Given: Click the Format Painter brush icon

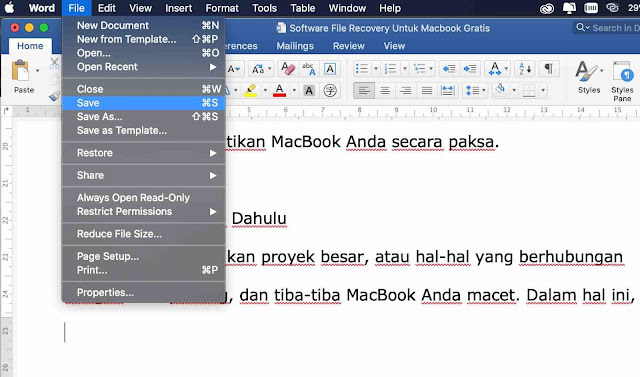Looking at the screenshot, I should [x=54, y=95].
